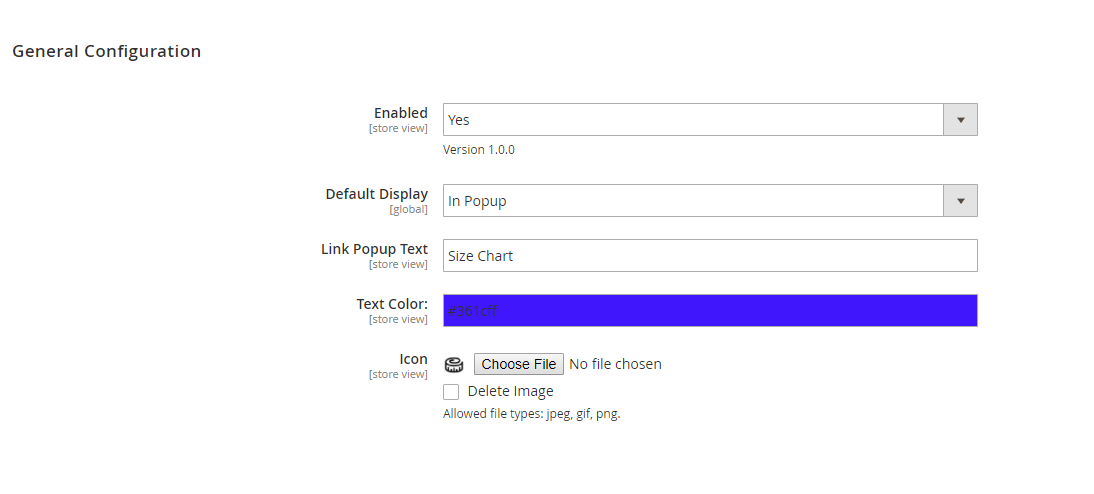Click the Allowed file types note

(532, 414)
